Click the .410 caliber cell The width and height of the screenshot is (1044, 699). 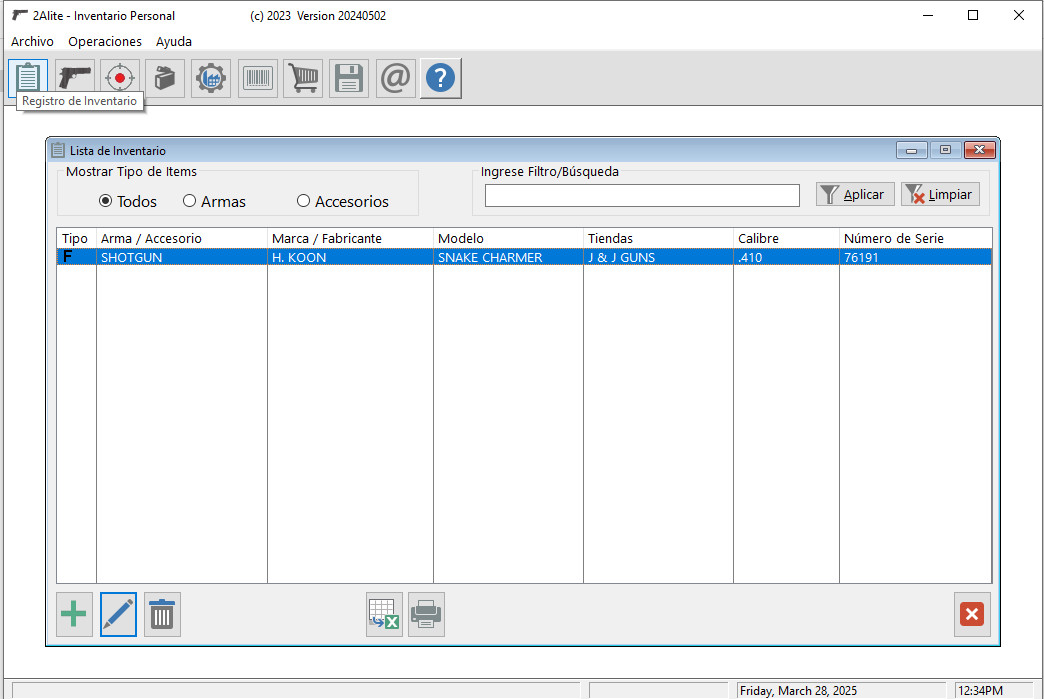click(x=786, y=257)
